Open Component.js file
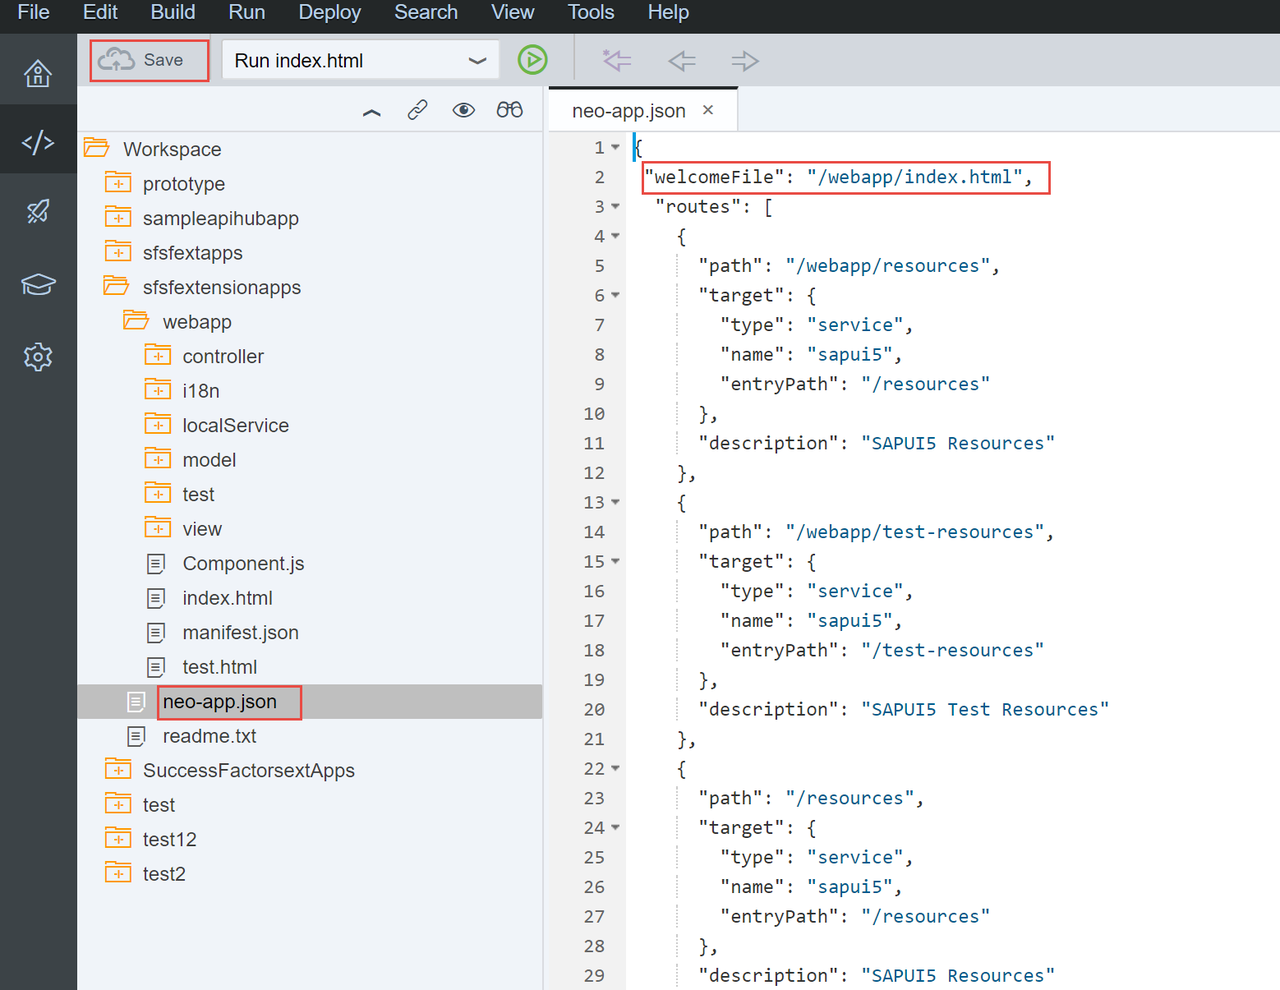Viewport: 1280px width, 990px height. pos(243,563)
